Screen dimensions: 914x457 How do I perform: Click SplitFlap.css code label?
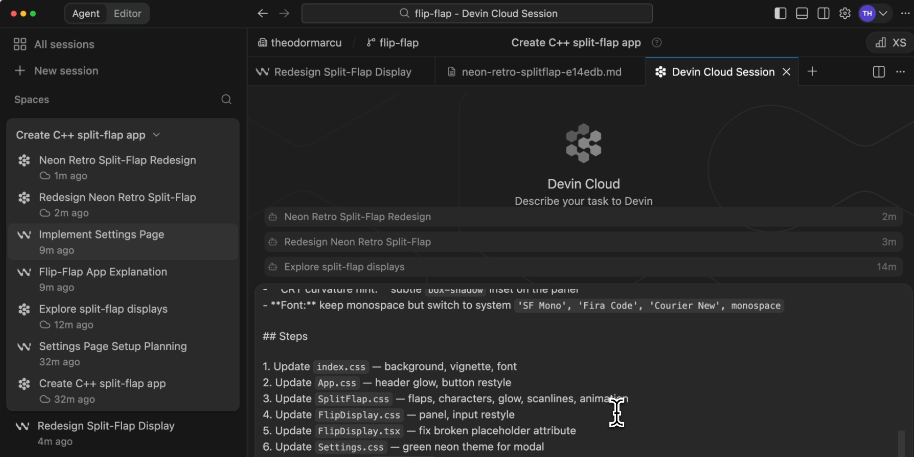[353, 399]
